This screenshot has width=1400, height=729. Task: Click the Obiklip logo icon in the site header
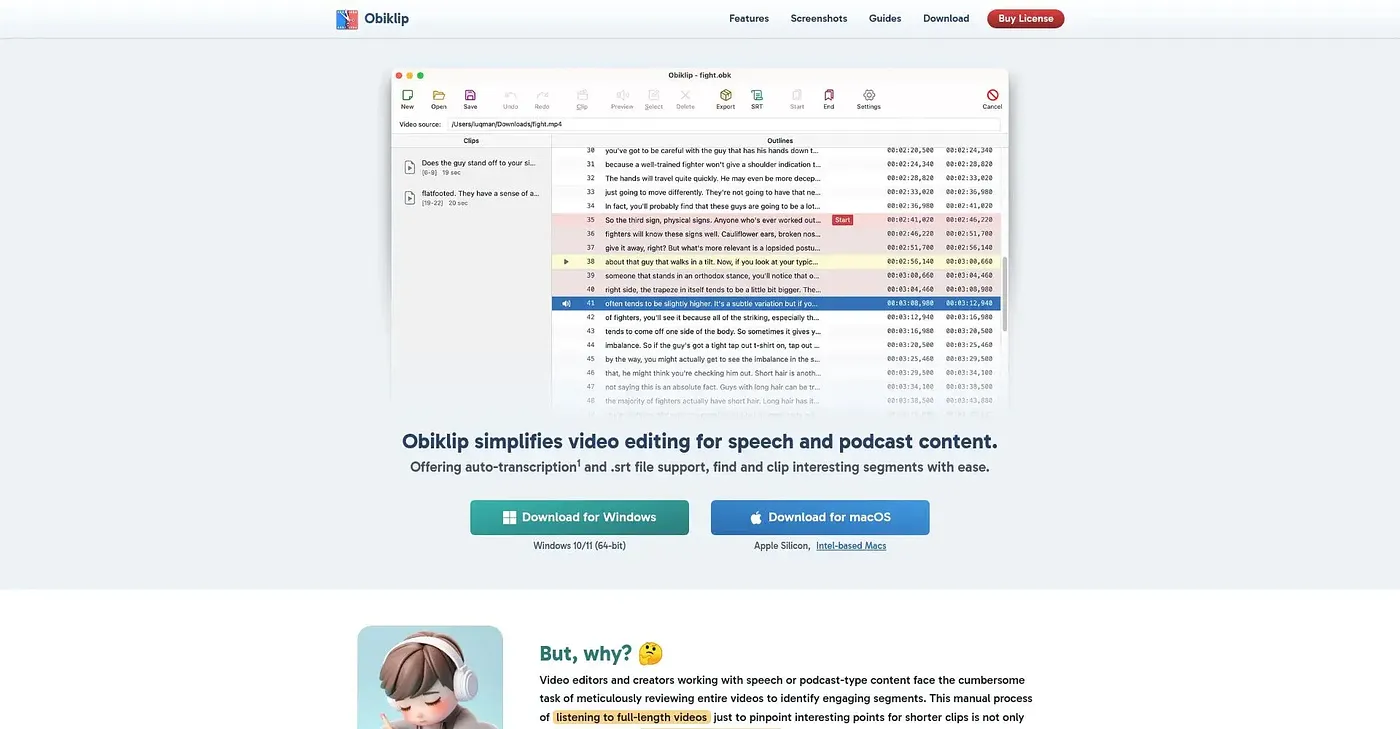tap(347, 19)
